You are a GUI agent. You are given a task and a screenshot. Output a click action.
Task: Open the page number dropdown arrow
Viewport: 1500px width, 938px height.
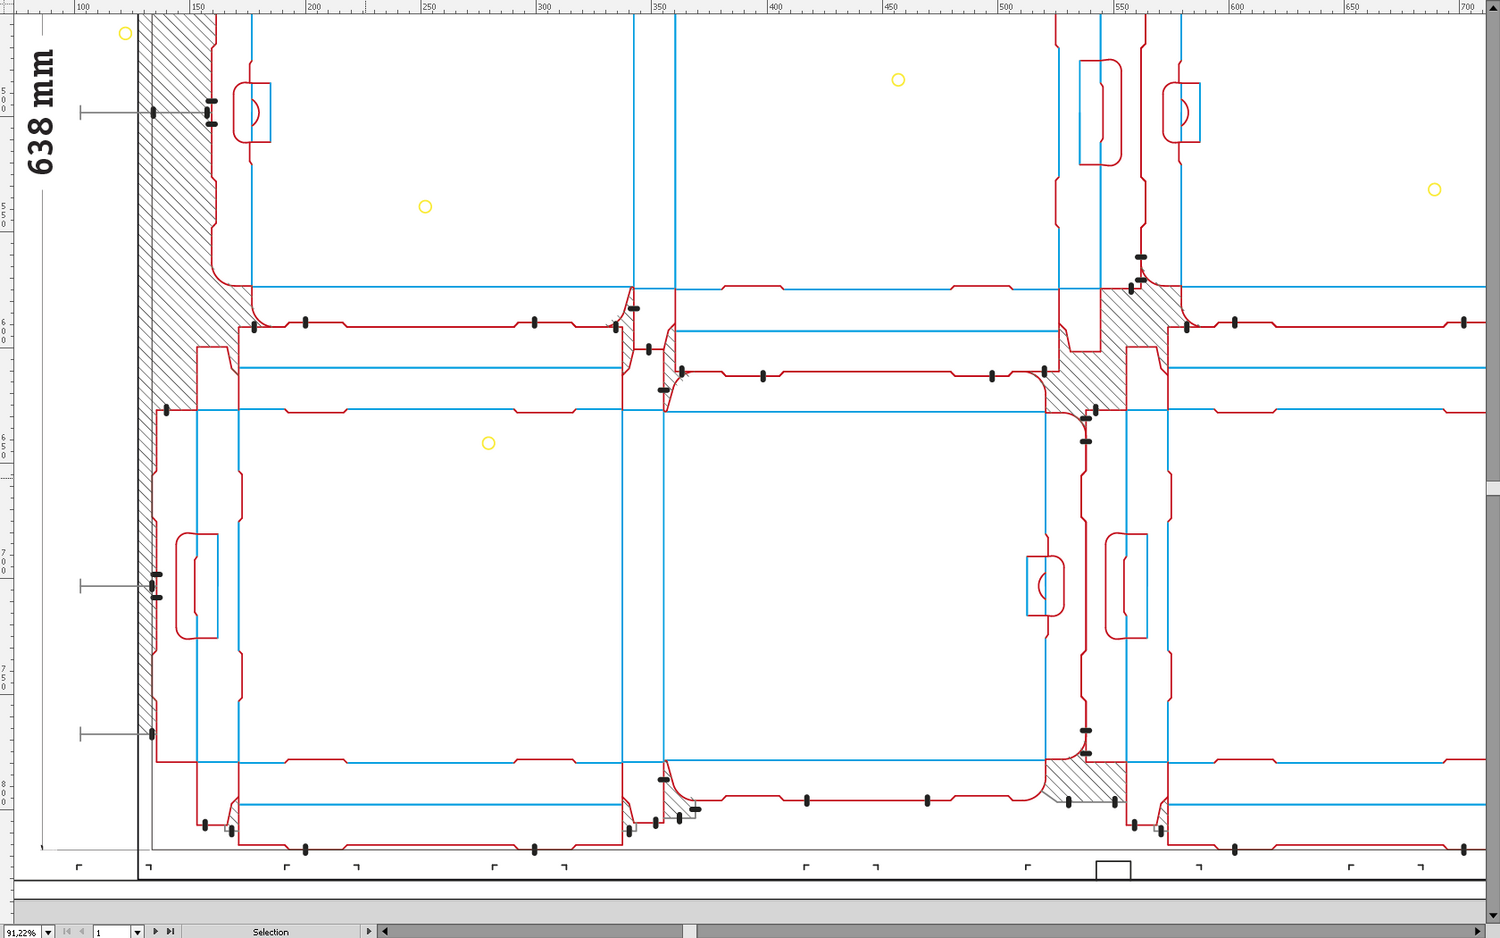(137, 932)
